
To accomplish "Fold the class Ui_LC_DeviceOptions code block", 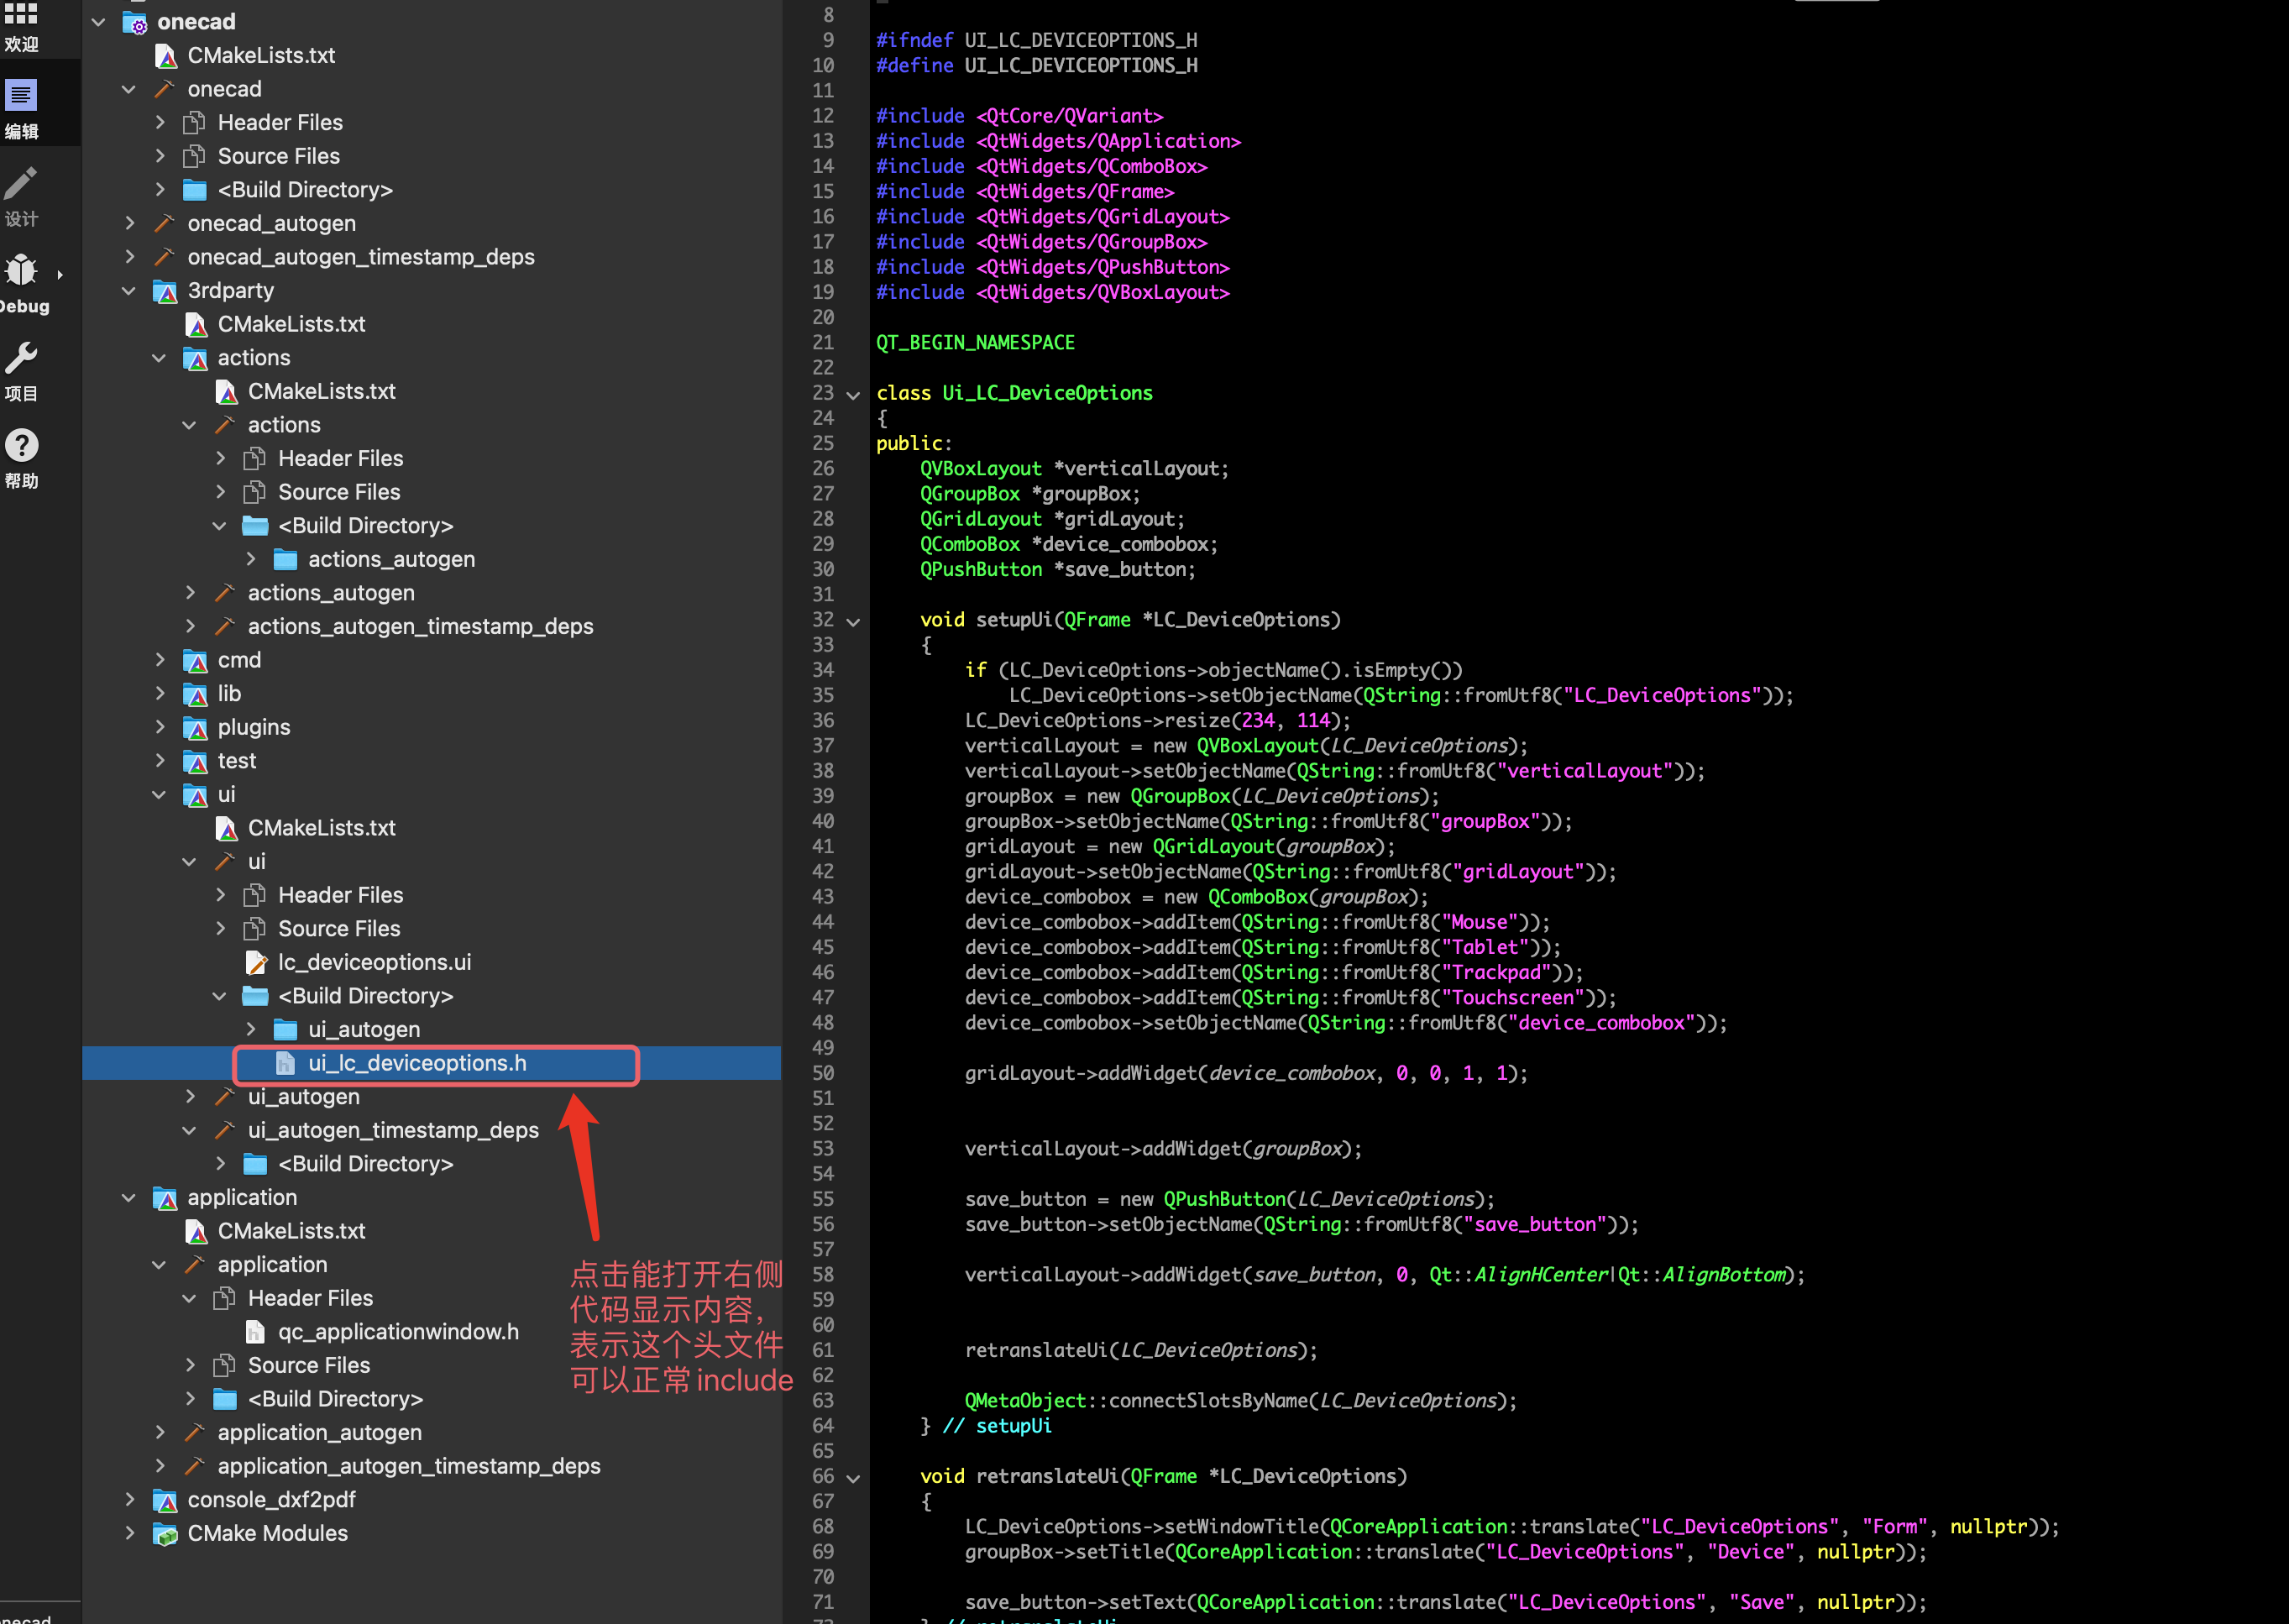I will 853,395.
